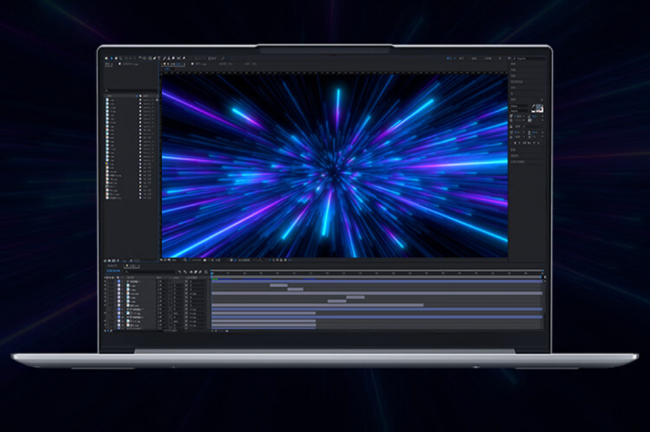Click the current timecode display in timeline
Viewport: 650px width, 432px height.
(x=113, y=271)
